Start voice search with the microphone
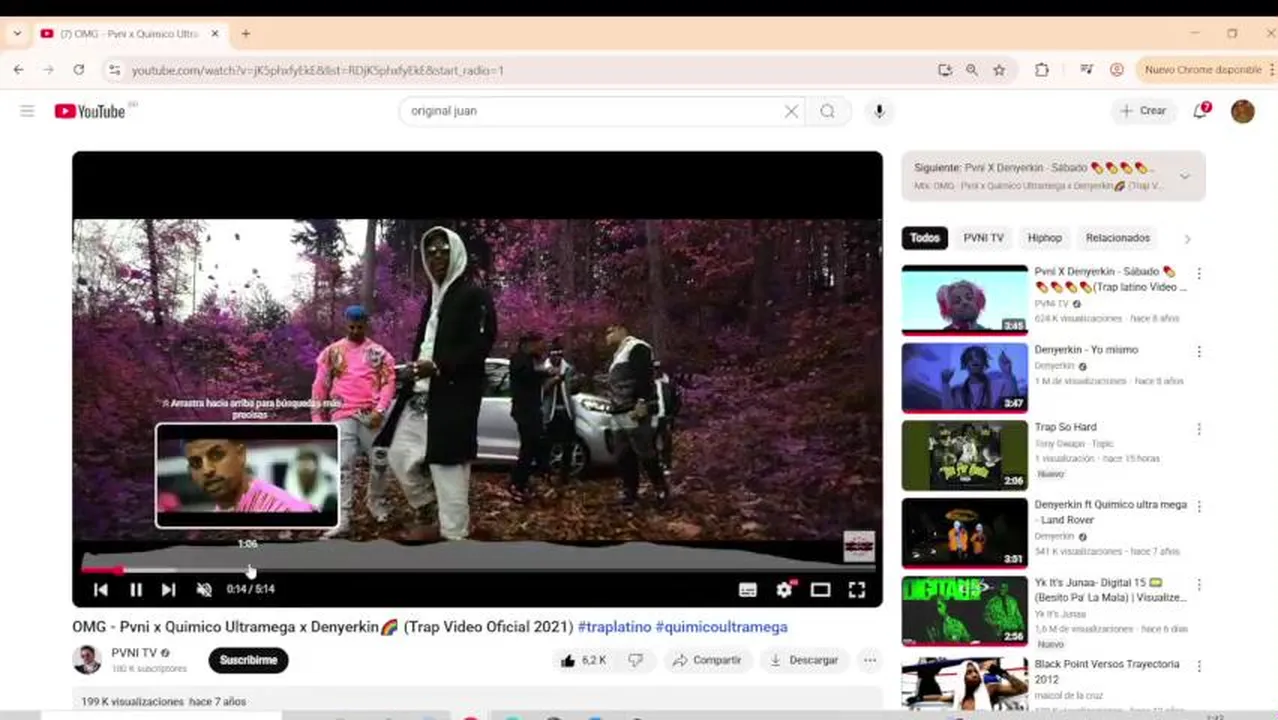 (879, 111)
